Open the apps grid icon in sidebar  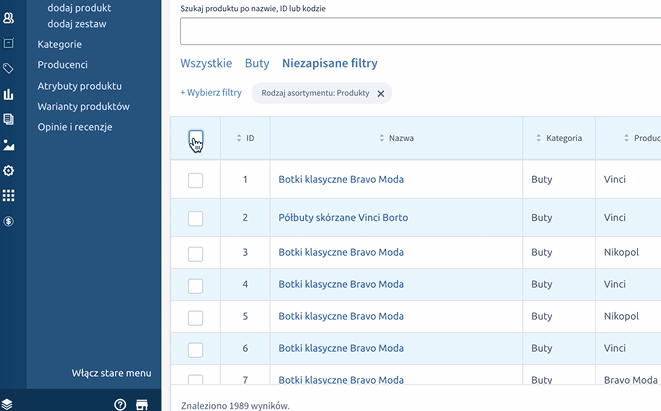pyautogui.click(x=8, y=196)
